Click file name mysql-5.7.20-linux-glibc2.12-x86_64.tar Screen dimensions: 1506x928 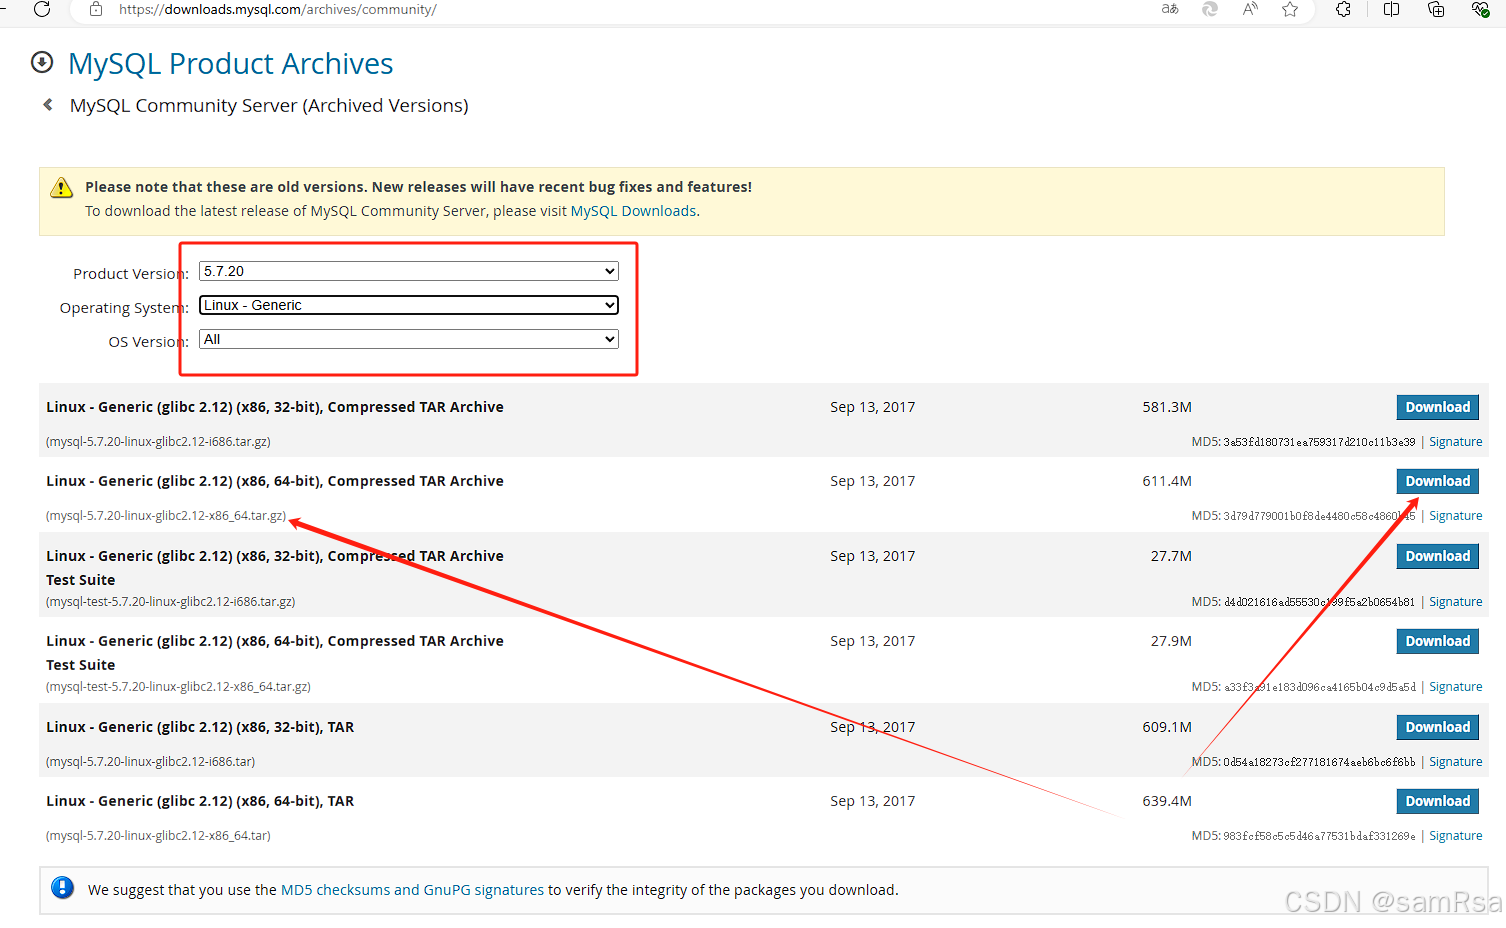[x=158, y=836]
